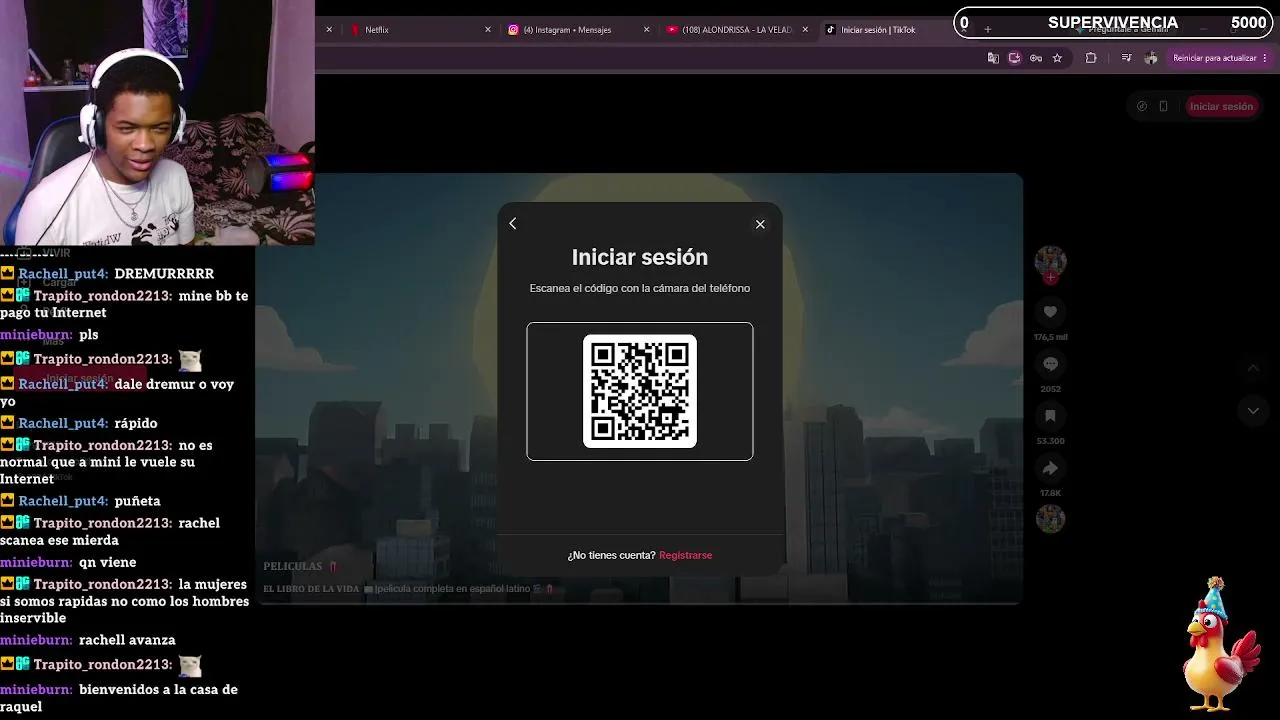1280x720 pixels.
Task: Click the install app icon in address bar
Action: pos(1014,58)
